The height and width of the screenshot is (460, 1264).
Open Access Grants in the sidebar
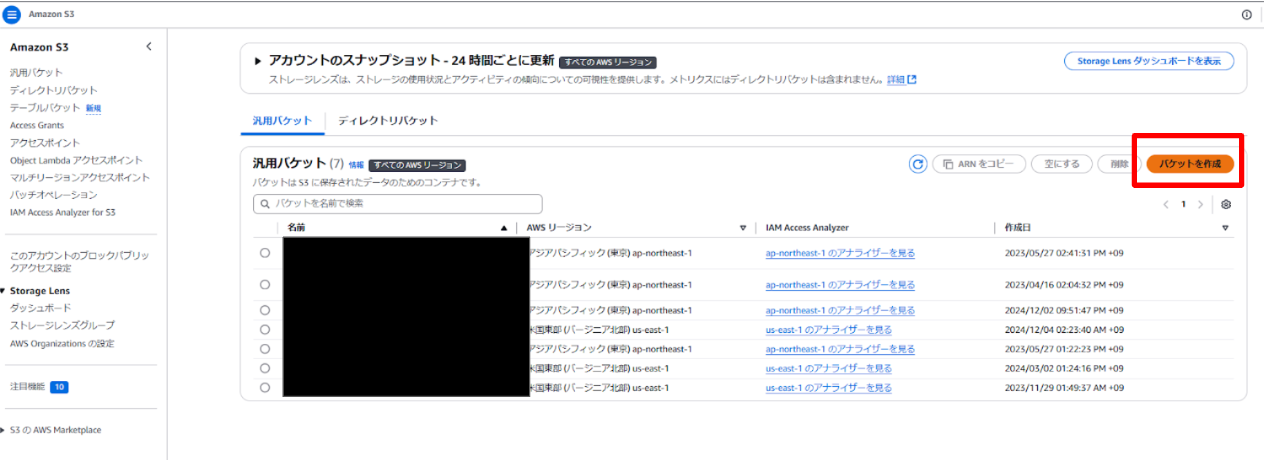(x=37, y=125)
